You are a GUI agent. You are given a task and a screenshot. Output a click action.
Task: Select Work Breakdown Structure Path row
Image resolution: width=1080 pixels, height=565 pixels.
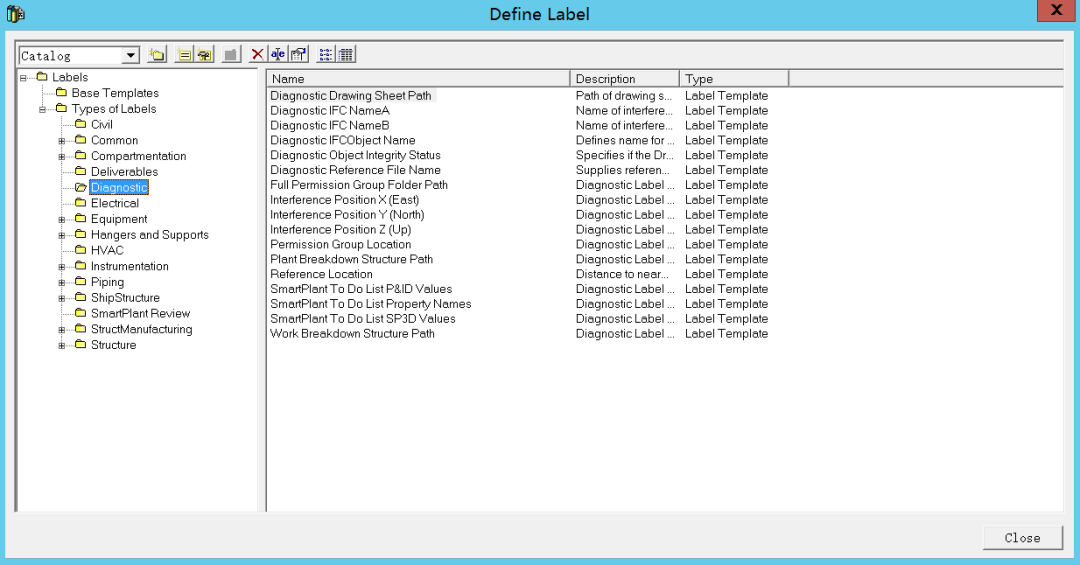coord(352,333)
